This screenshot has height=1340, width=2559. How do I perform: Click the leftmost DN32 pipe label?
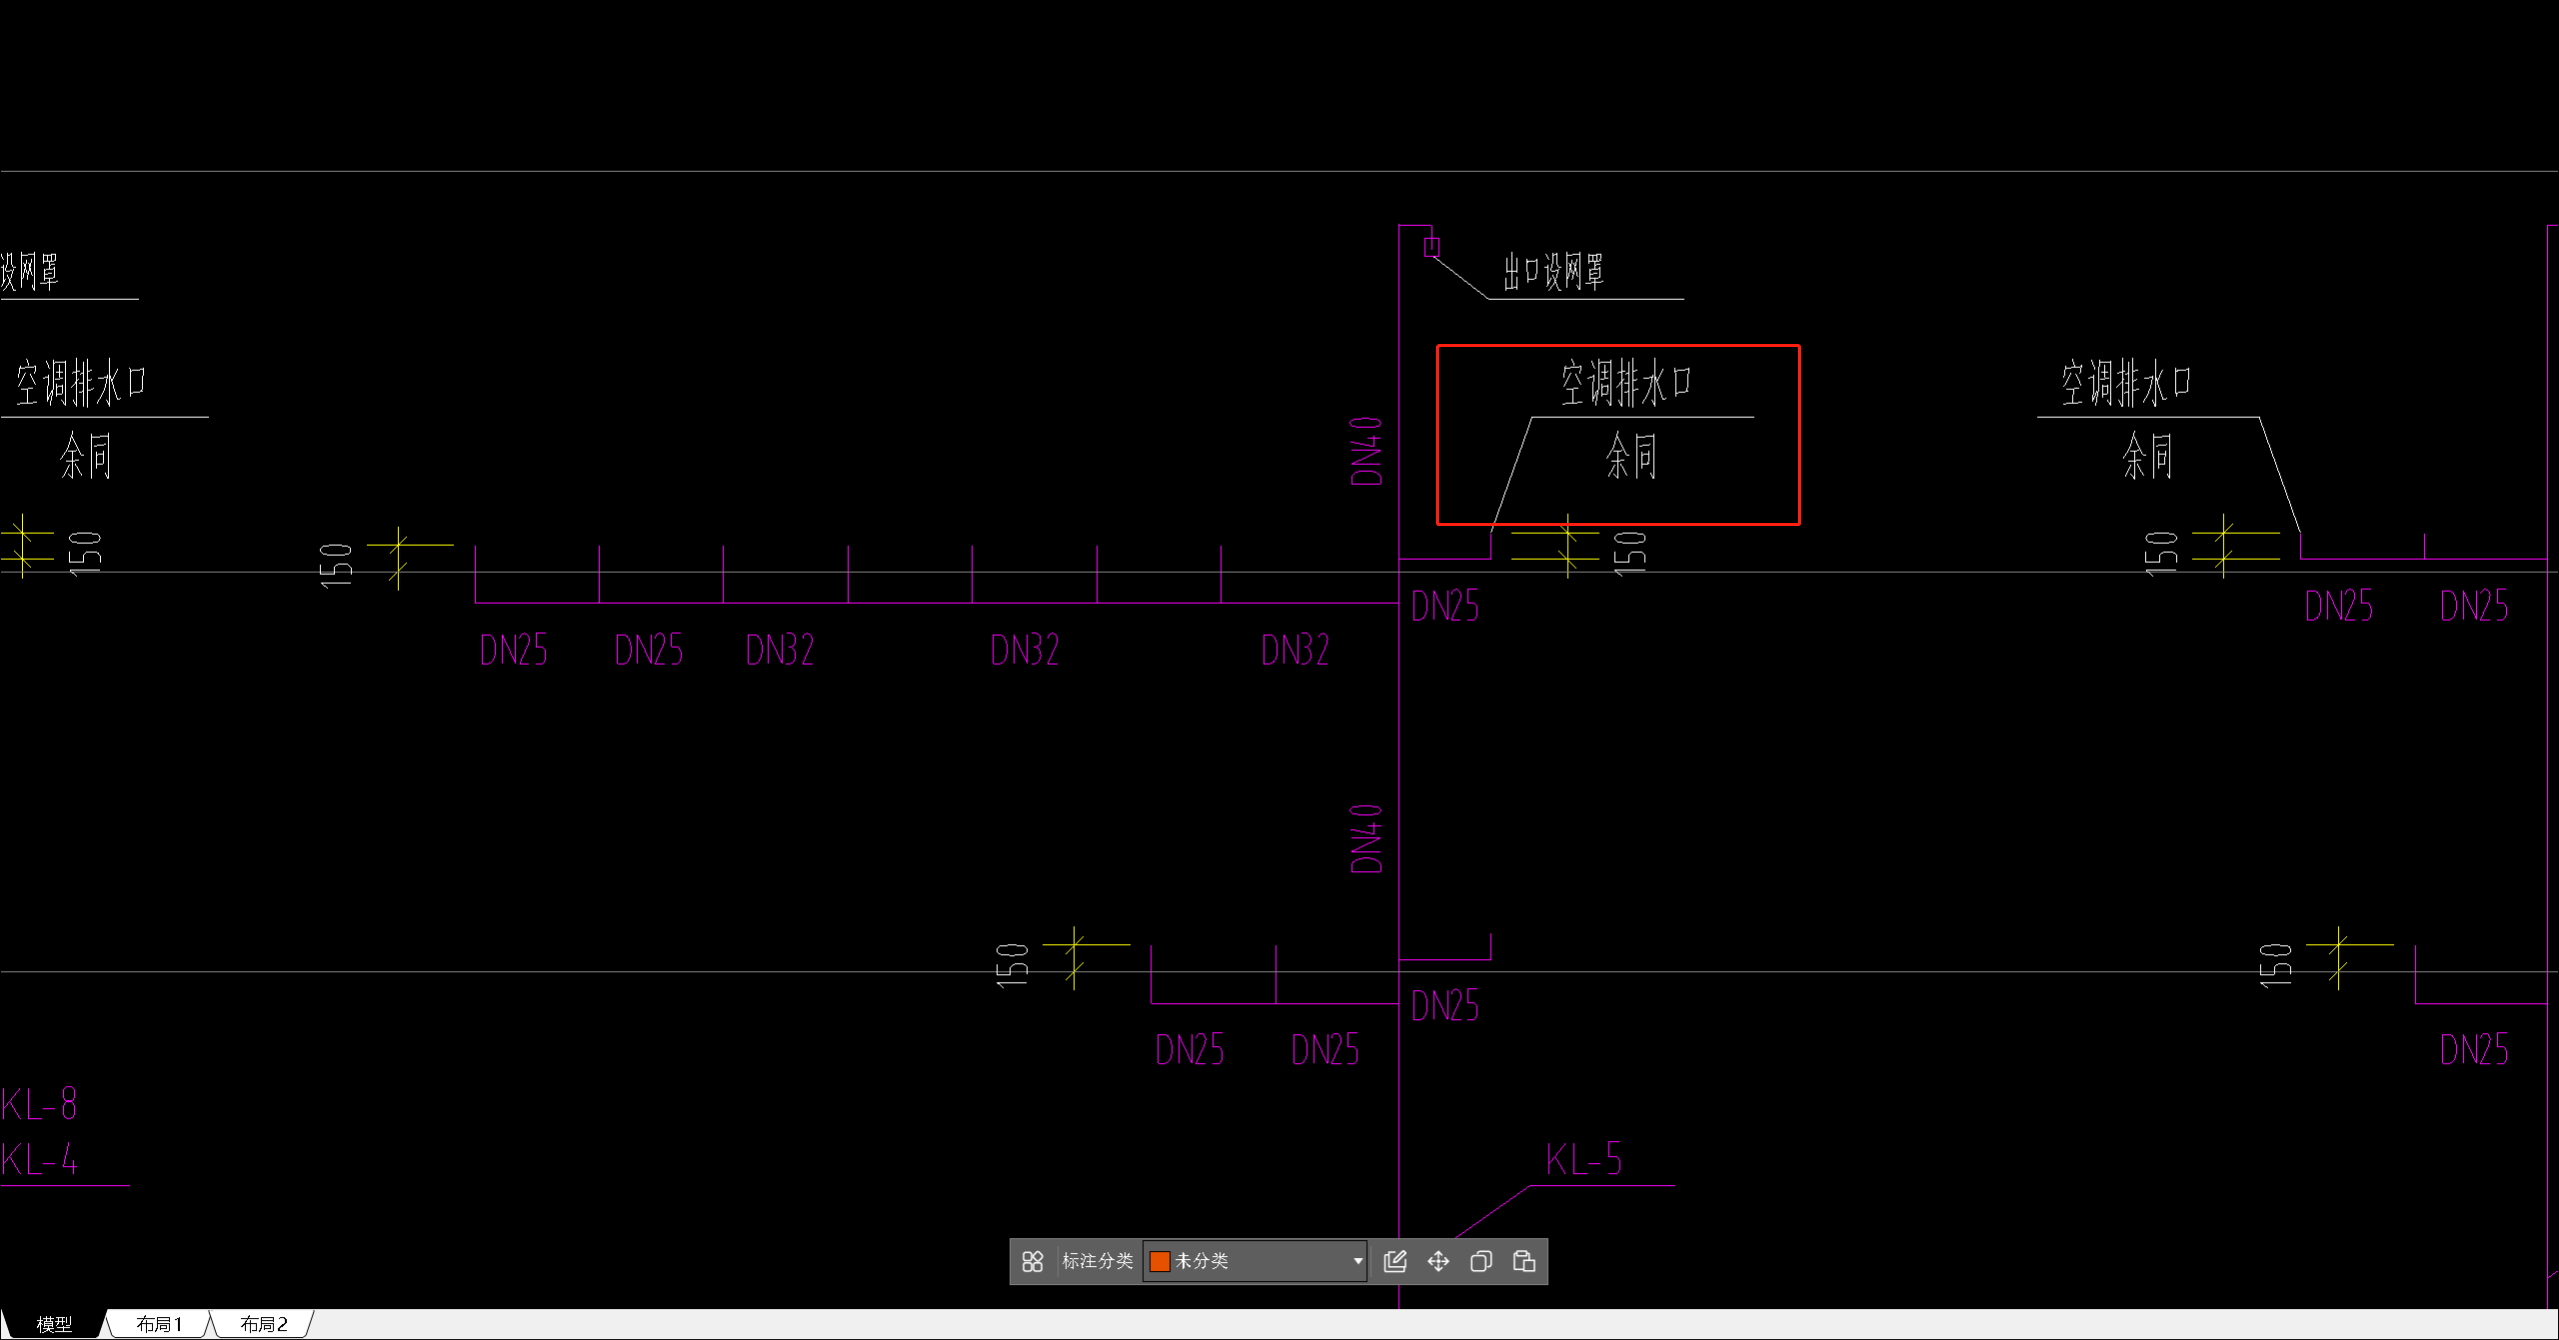780,650
